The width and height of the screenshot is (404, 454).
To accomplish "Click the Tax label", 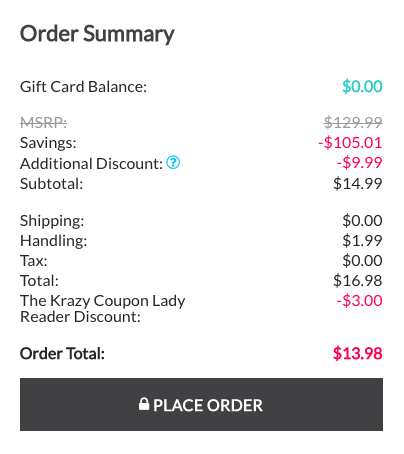I will (x=34, y=261).
